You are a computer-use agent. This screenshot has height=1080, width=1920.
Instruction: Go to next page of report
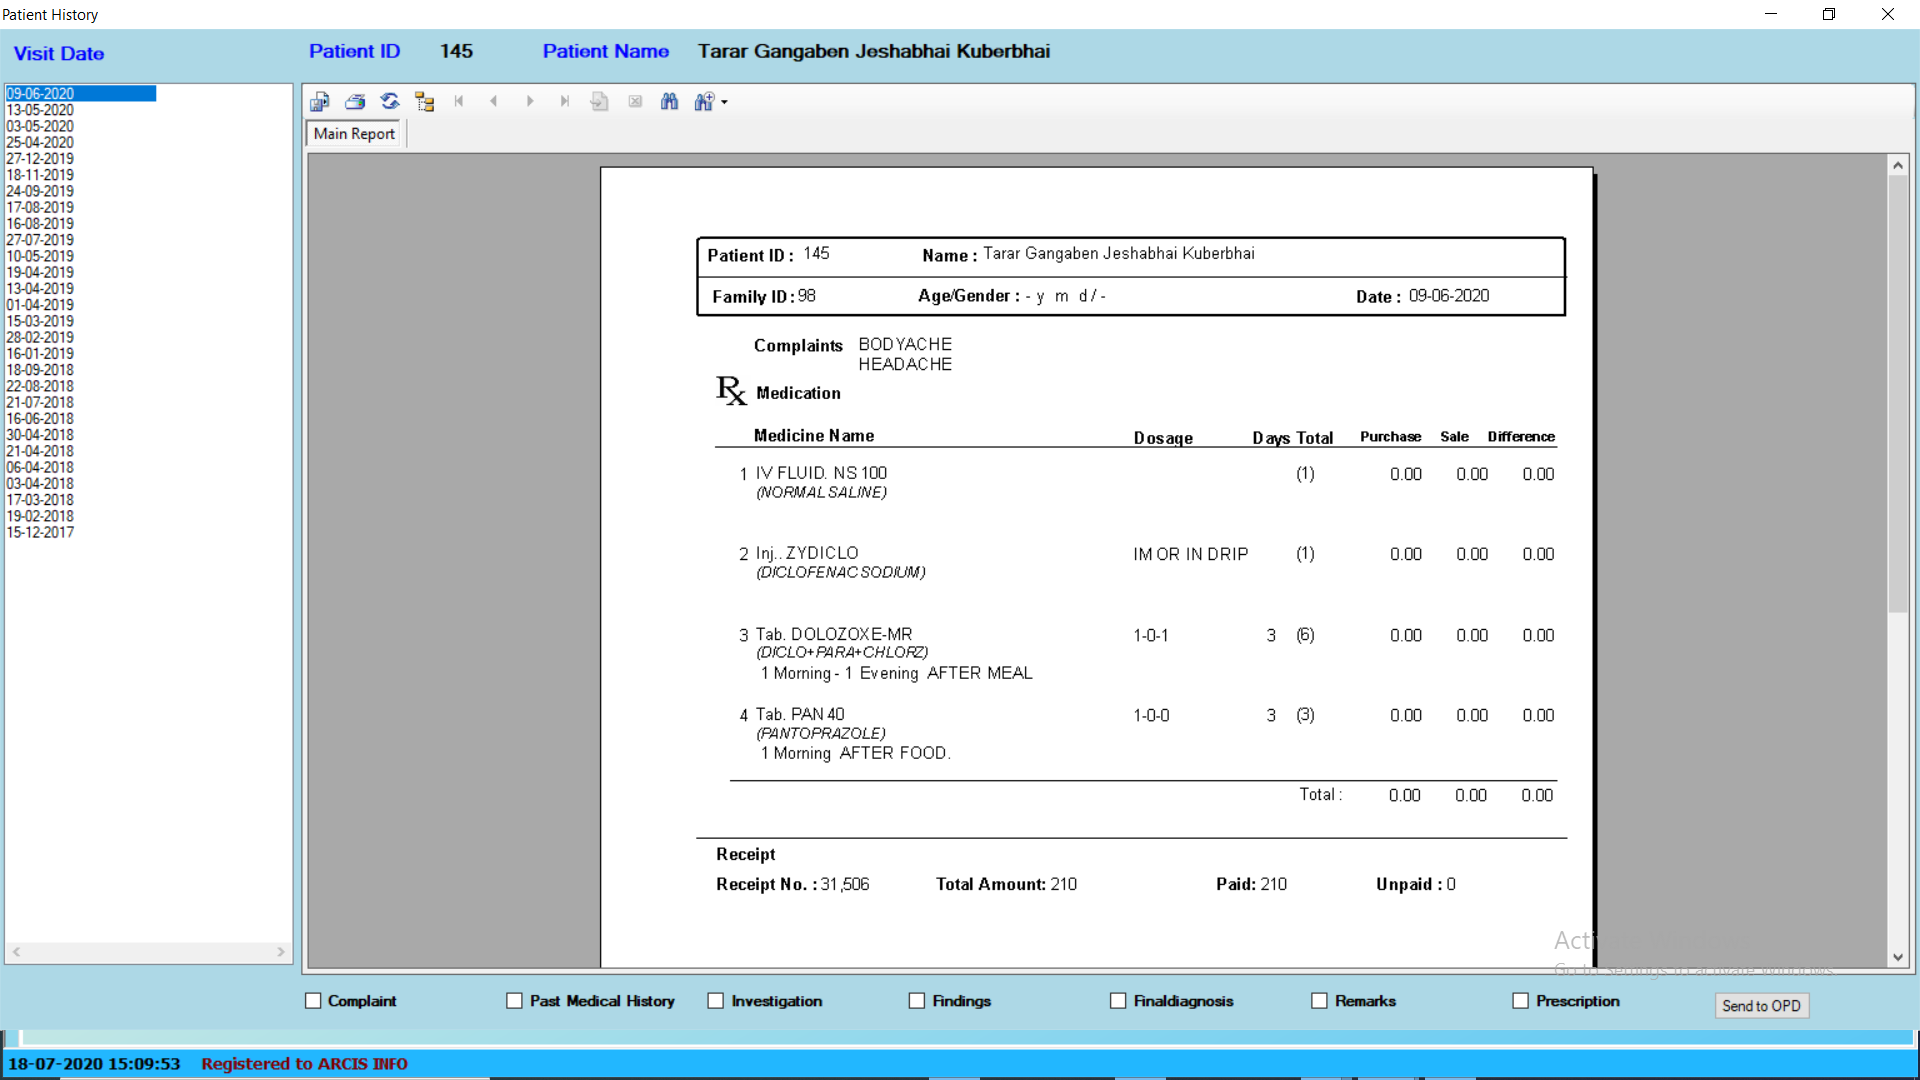click(x=530, y=101)
